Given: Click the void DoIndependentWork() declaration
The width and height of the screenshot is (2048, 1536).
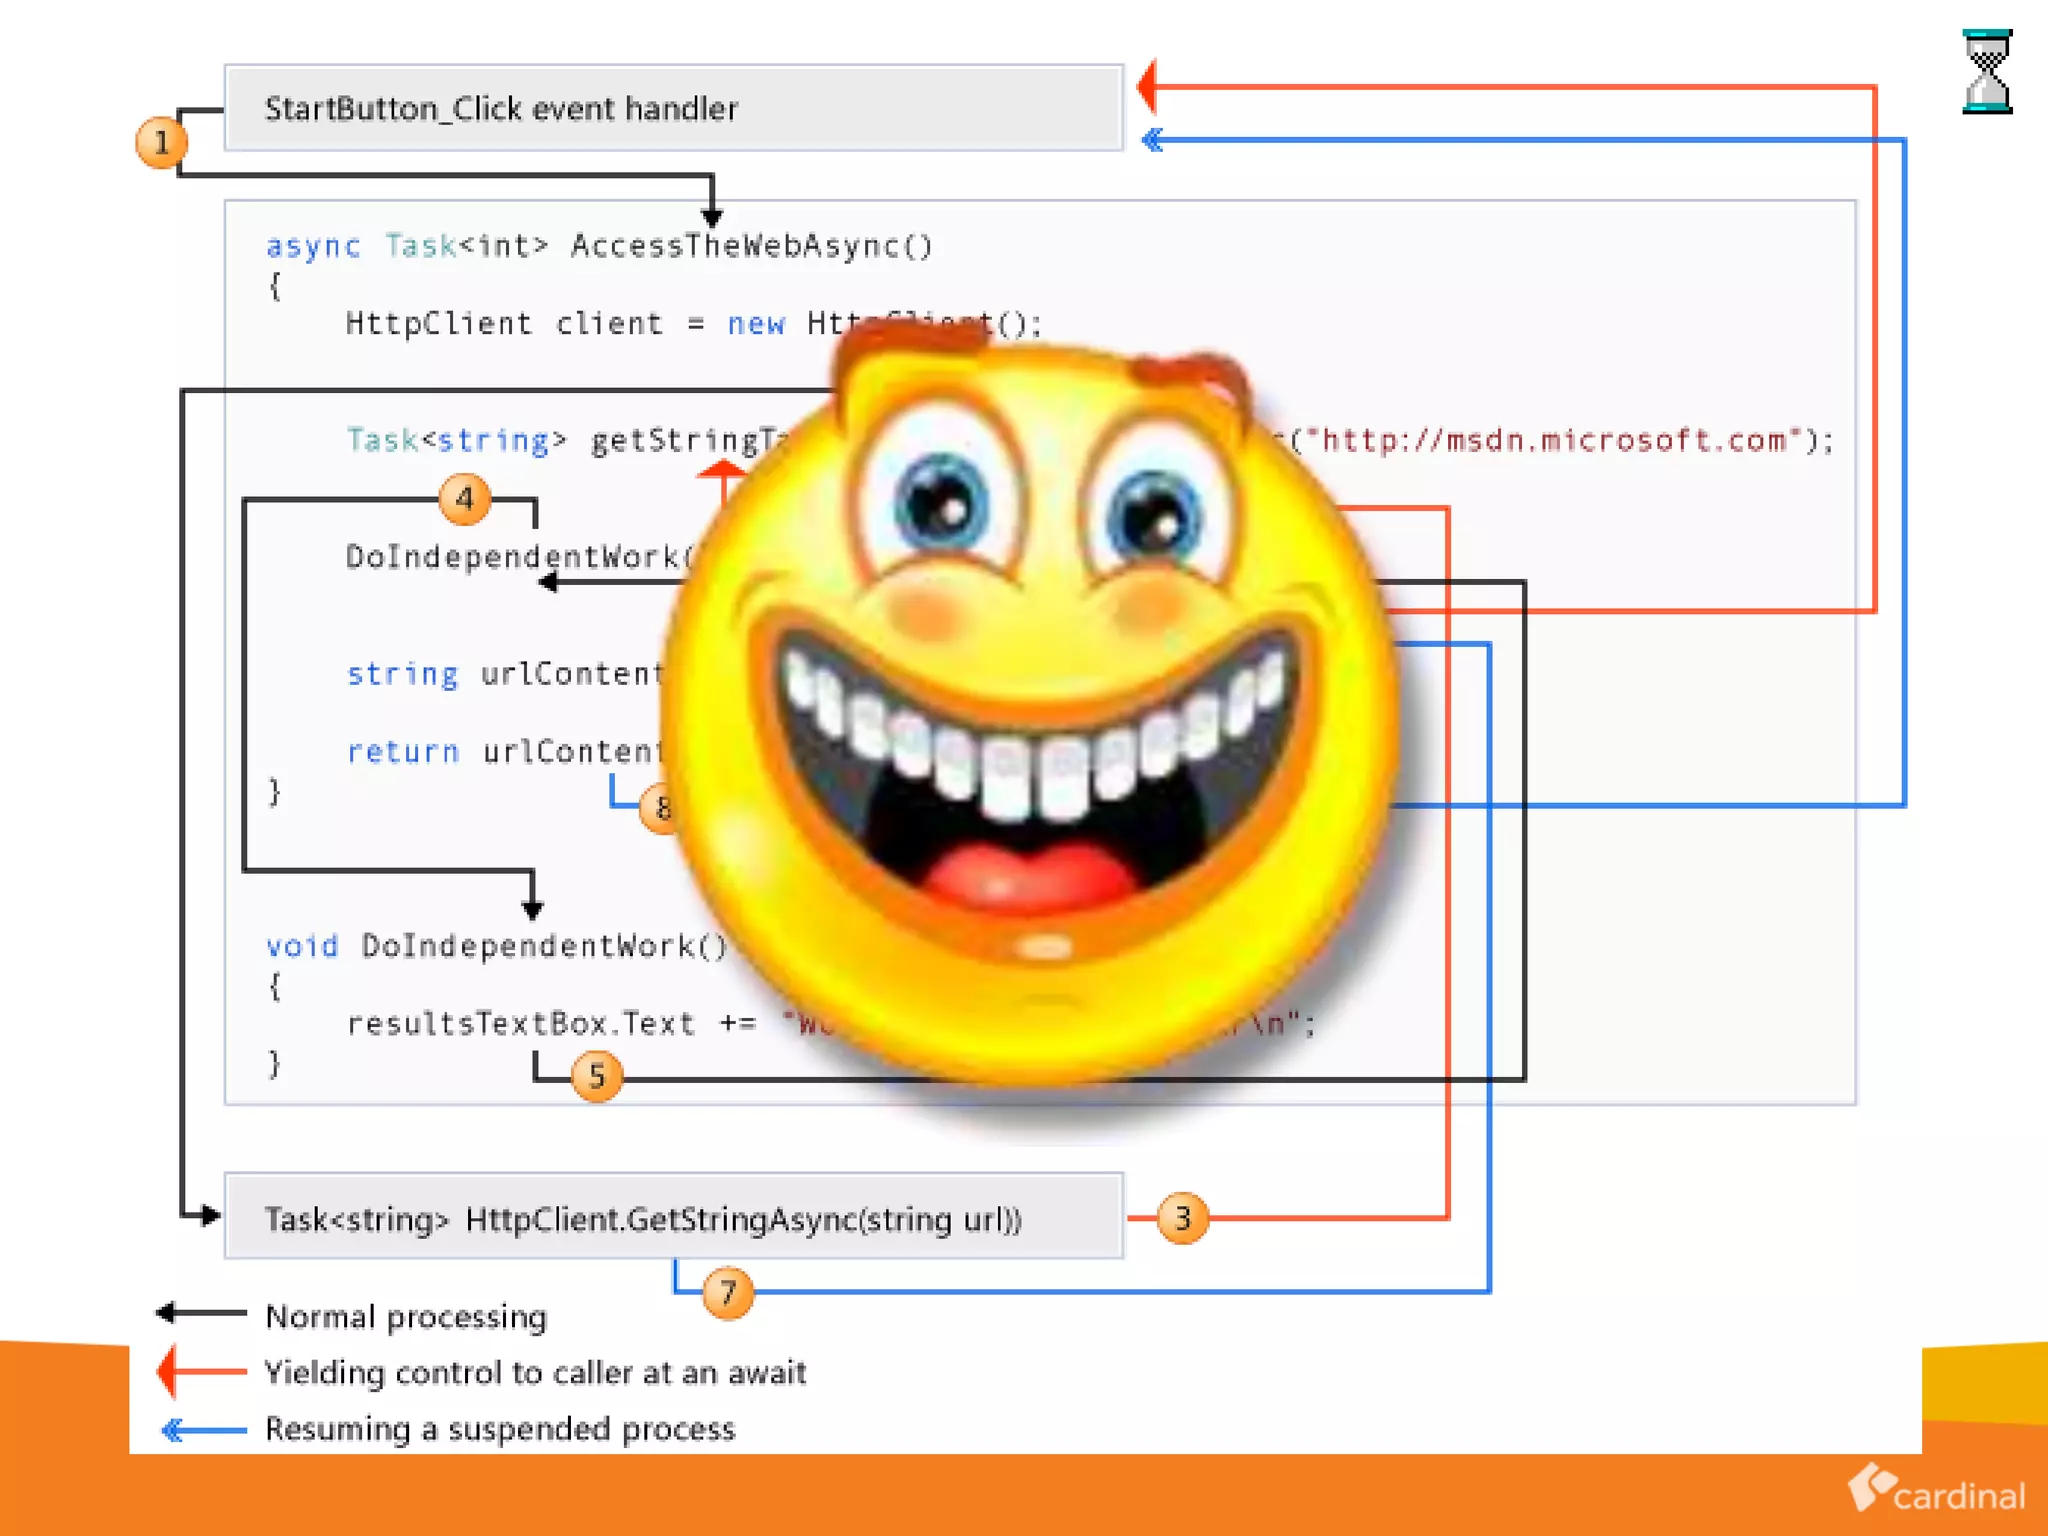Looking at the screenshot, I should pos(497,946).
